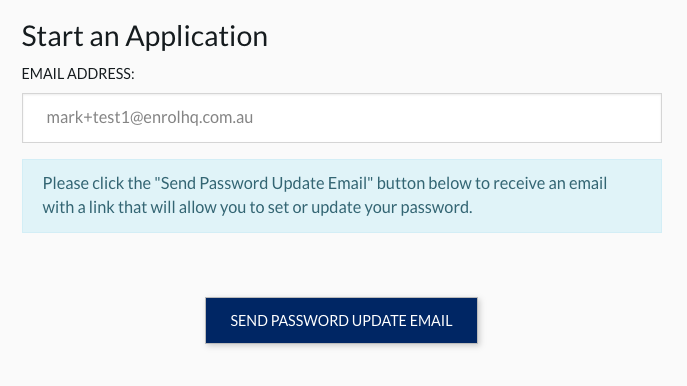687x386 pixels.
Task: Click the word "Start" in the page title
Action: pyautogui.click(x=52, y=36)
